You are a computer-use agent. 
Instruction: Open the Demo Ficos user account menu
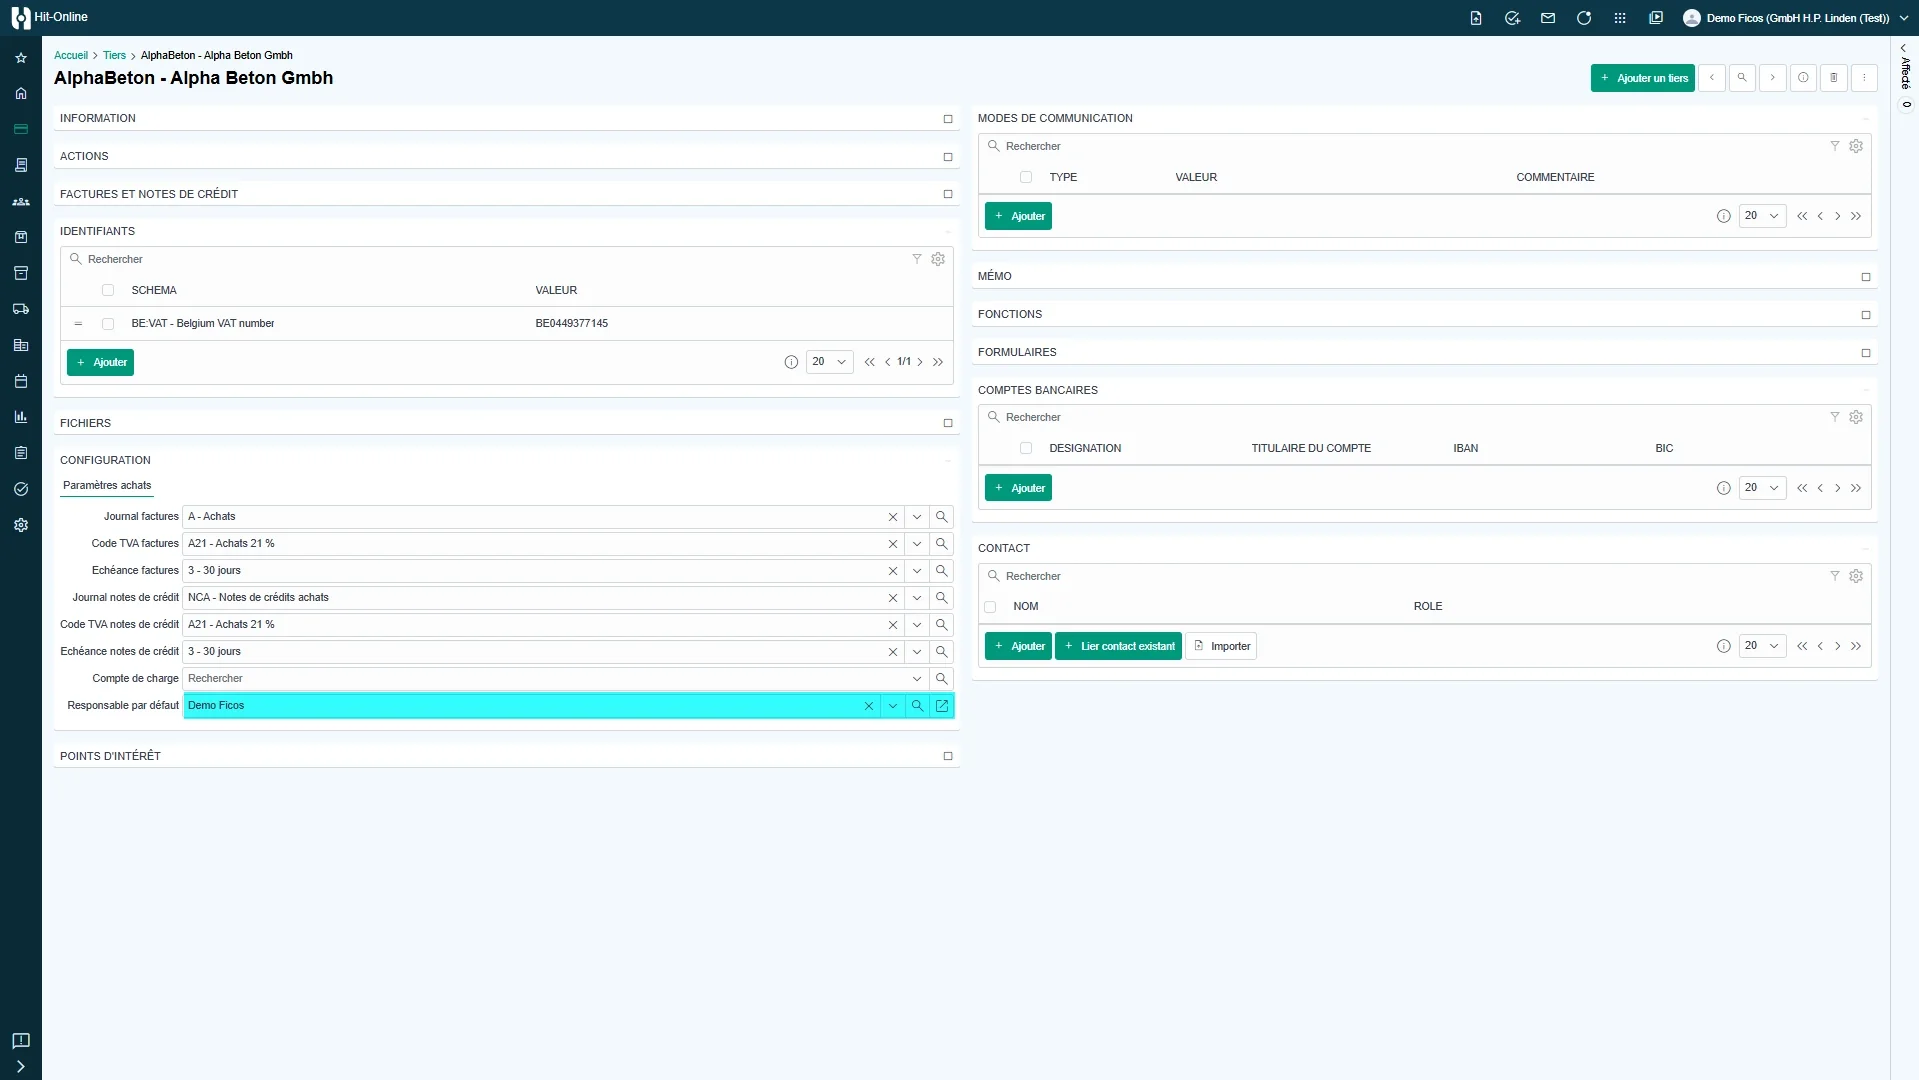(1797, 18)
